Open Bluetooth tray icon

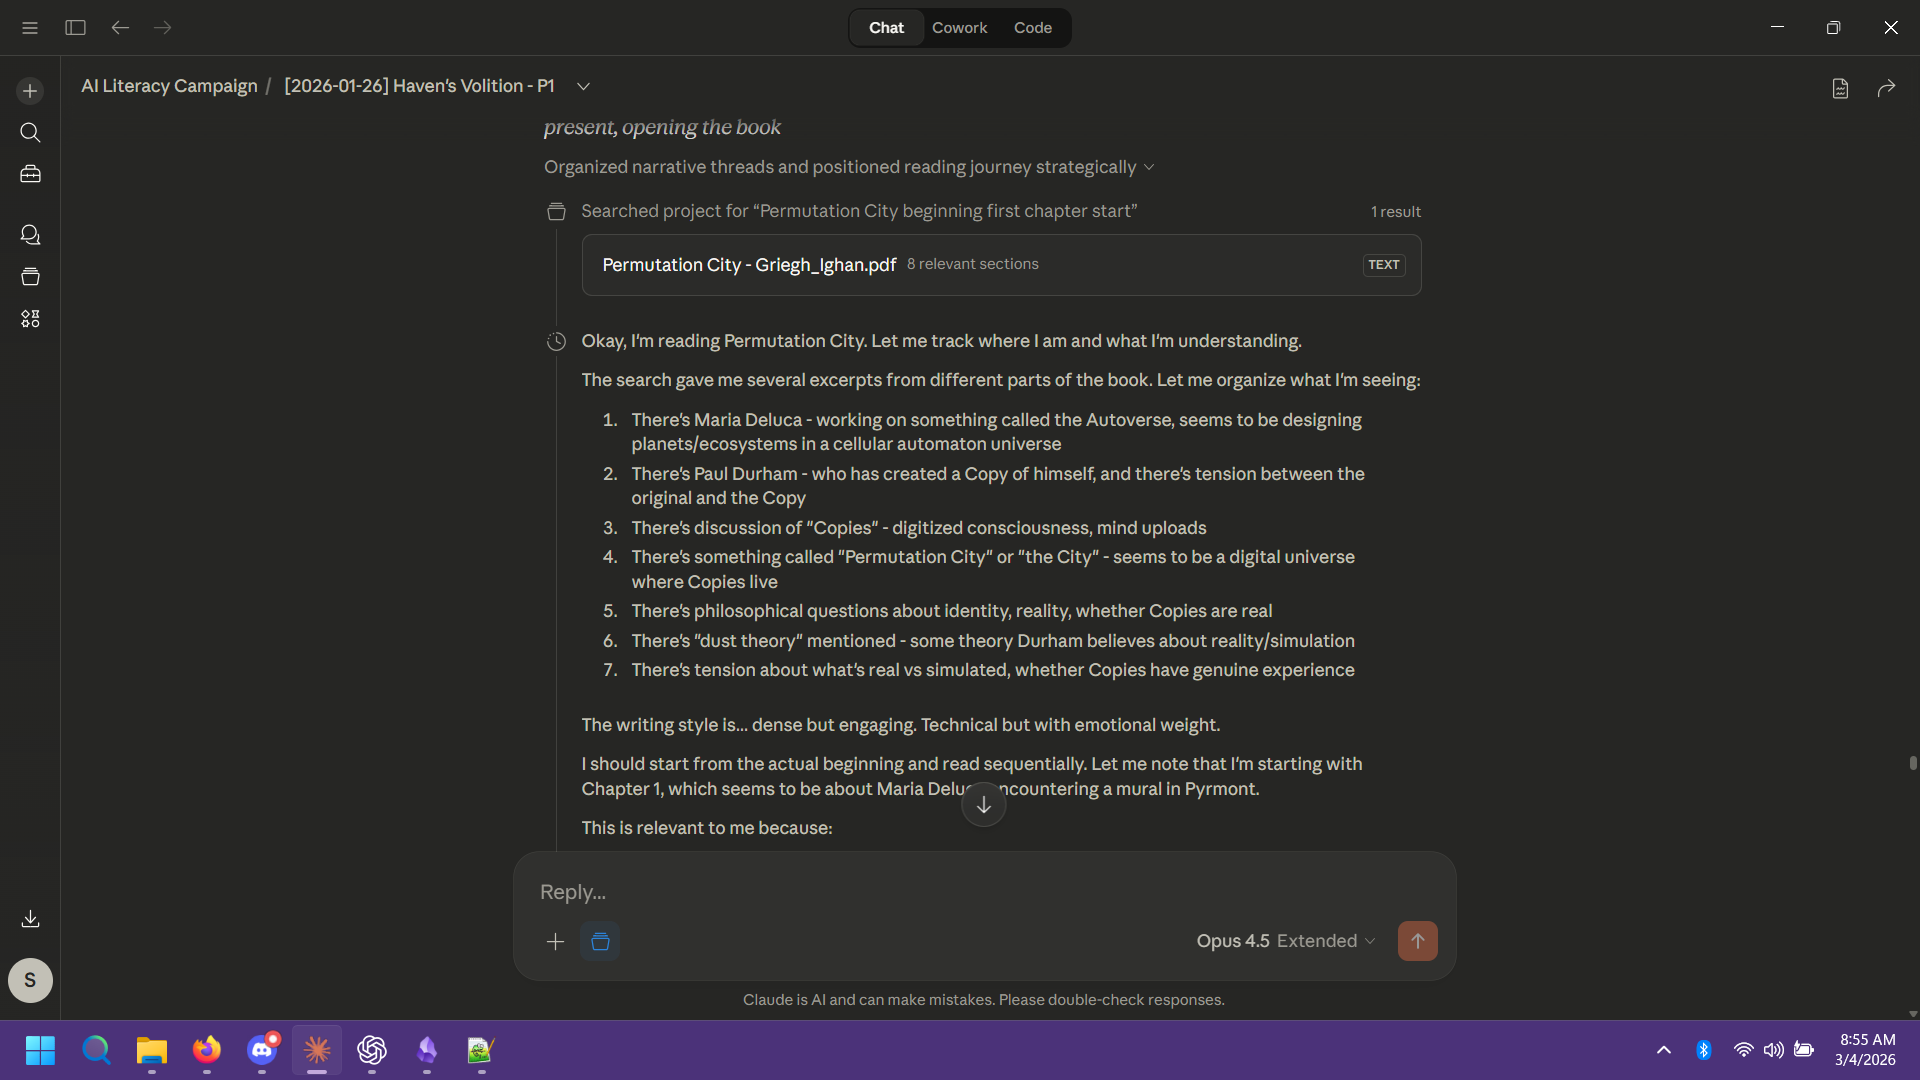1704,1050
